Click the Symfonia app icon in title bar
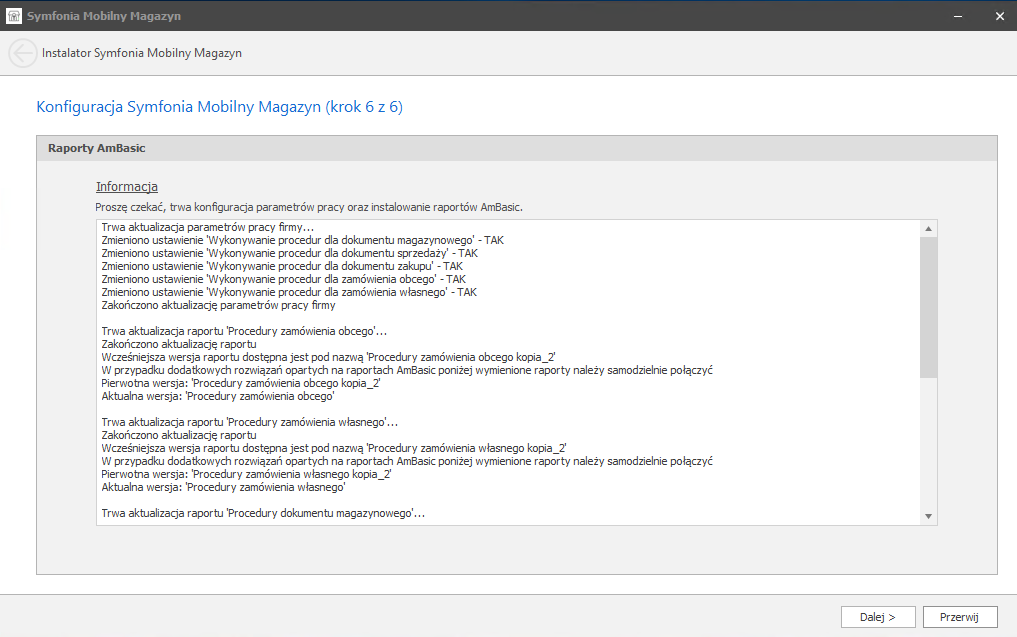Viewport: 1017px width, 637px height. tap(14, 16)
